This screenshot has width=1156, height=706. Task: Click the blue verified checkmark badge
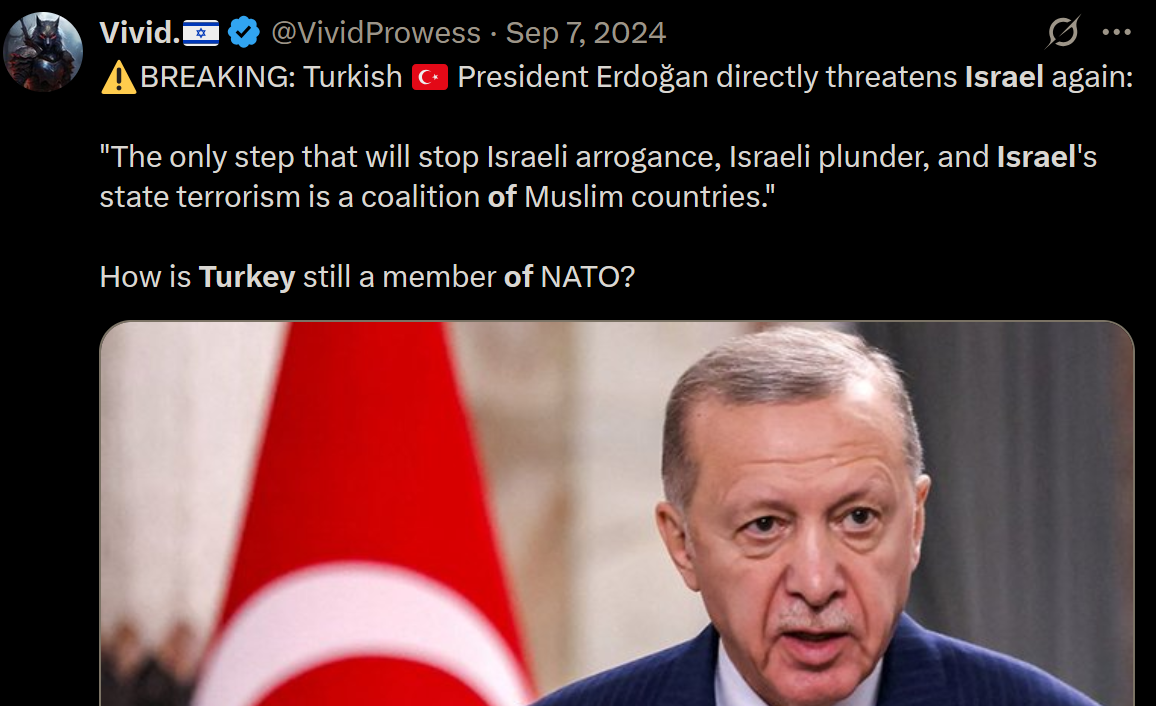pos(243,32)
